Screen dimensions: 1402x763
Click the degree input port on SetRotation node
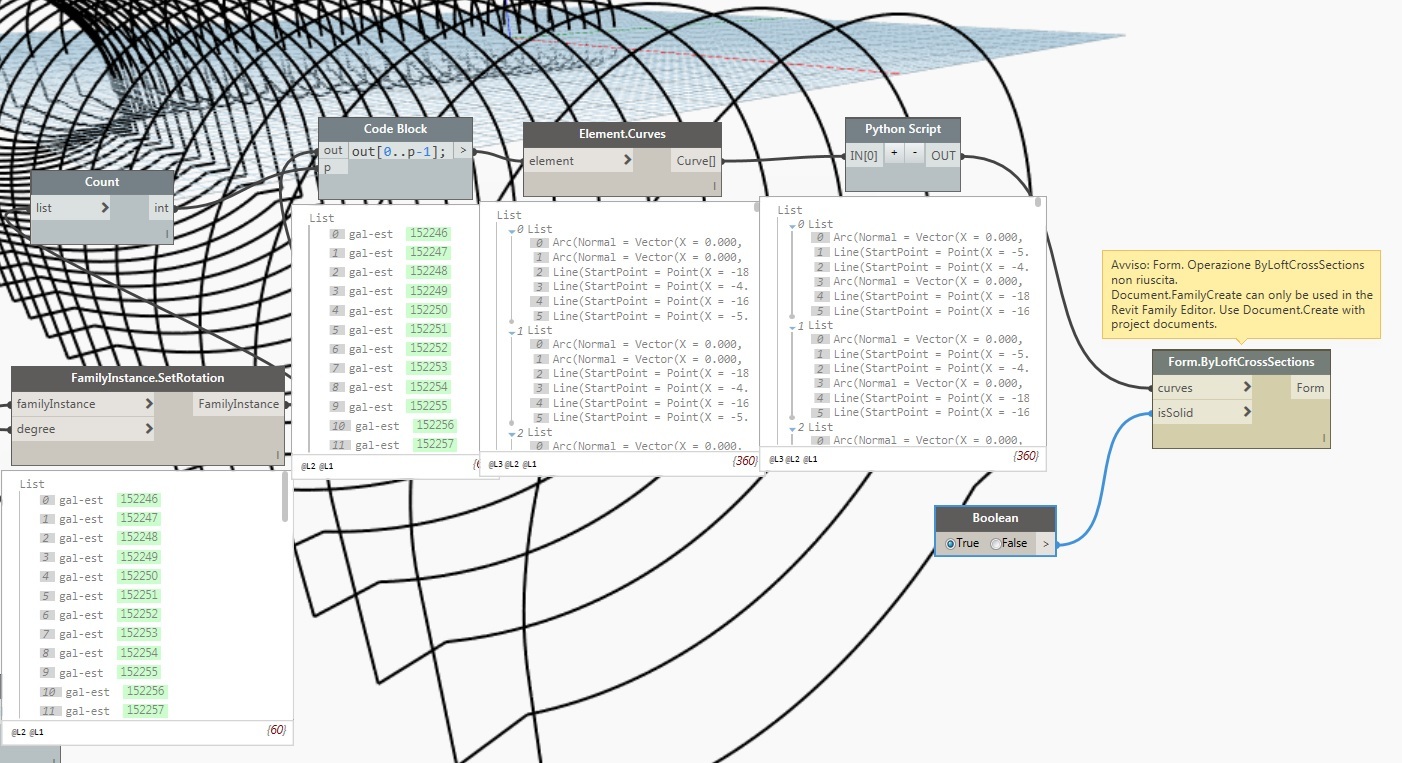tap(84, 429)
